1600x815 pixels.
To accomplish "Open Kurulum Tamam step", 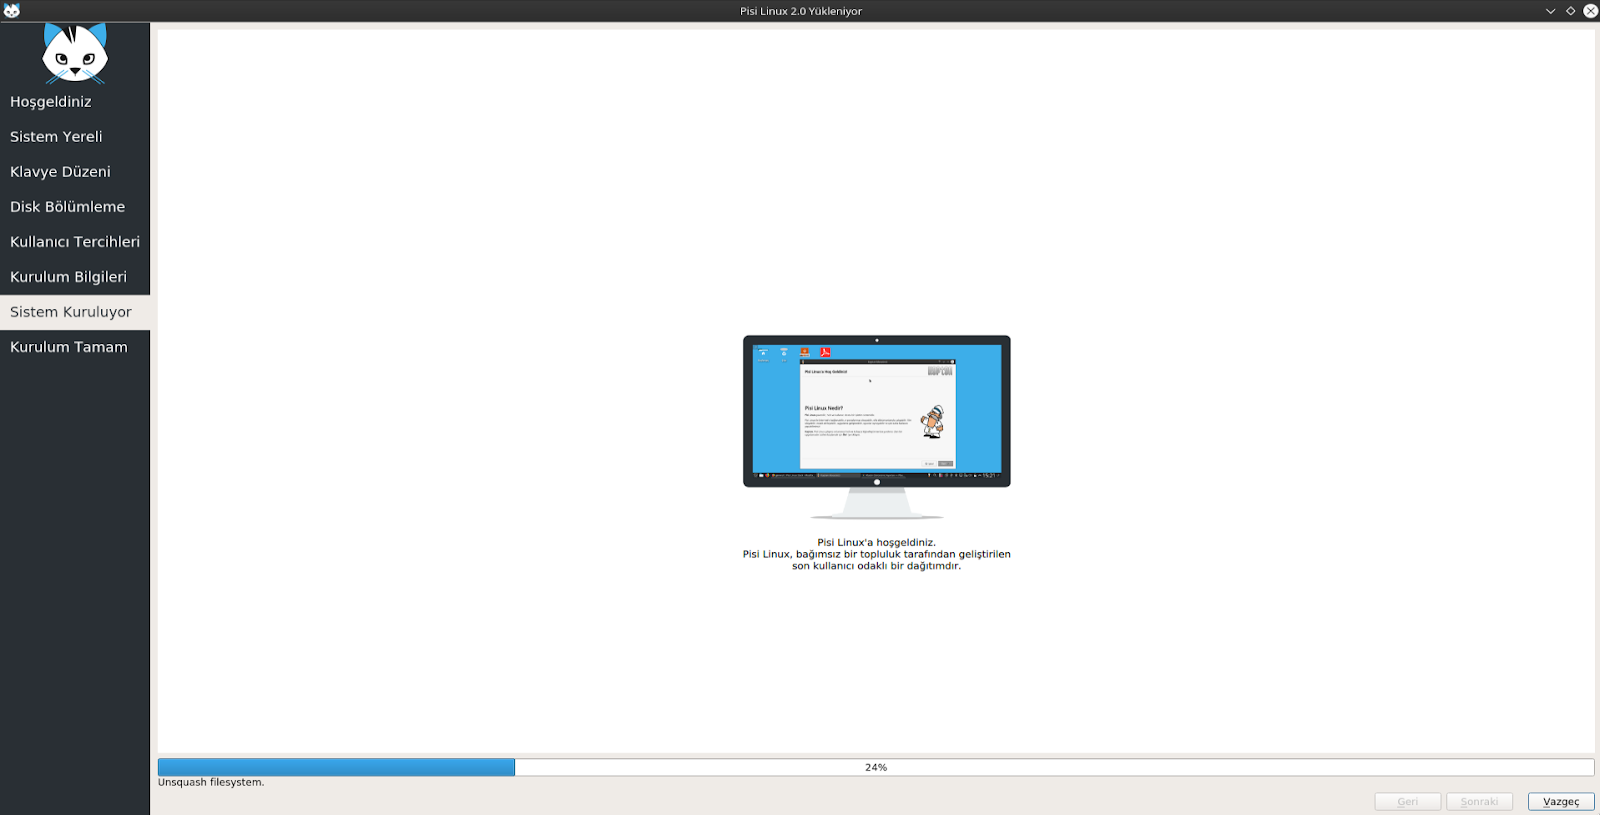I will [x=75, y=347].
